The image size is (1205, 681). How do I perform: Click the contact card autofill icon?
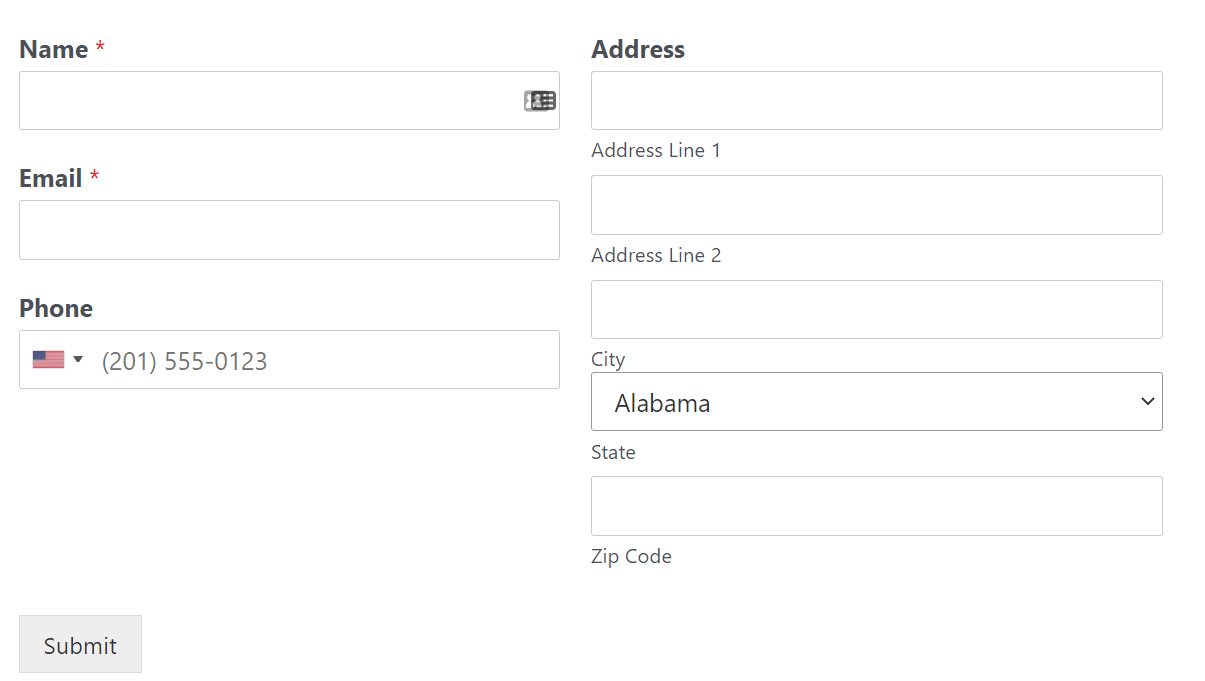click(x=540, y=100)
